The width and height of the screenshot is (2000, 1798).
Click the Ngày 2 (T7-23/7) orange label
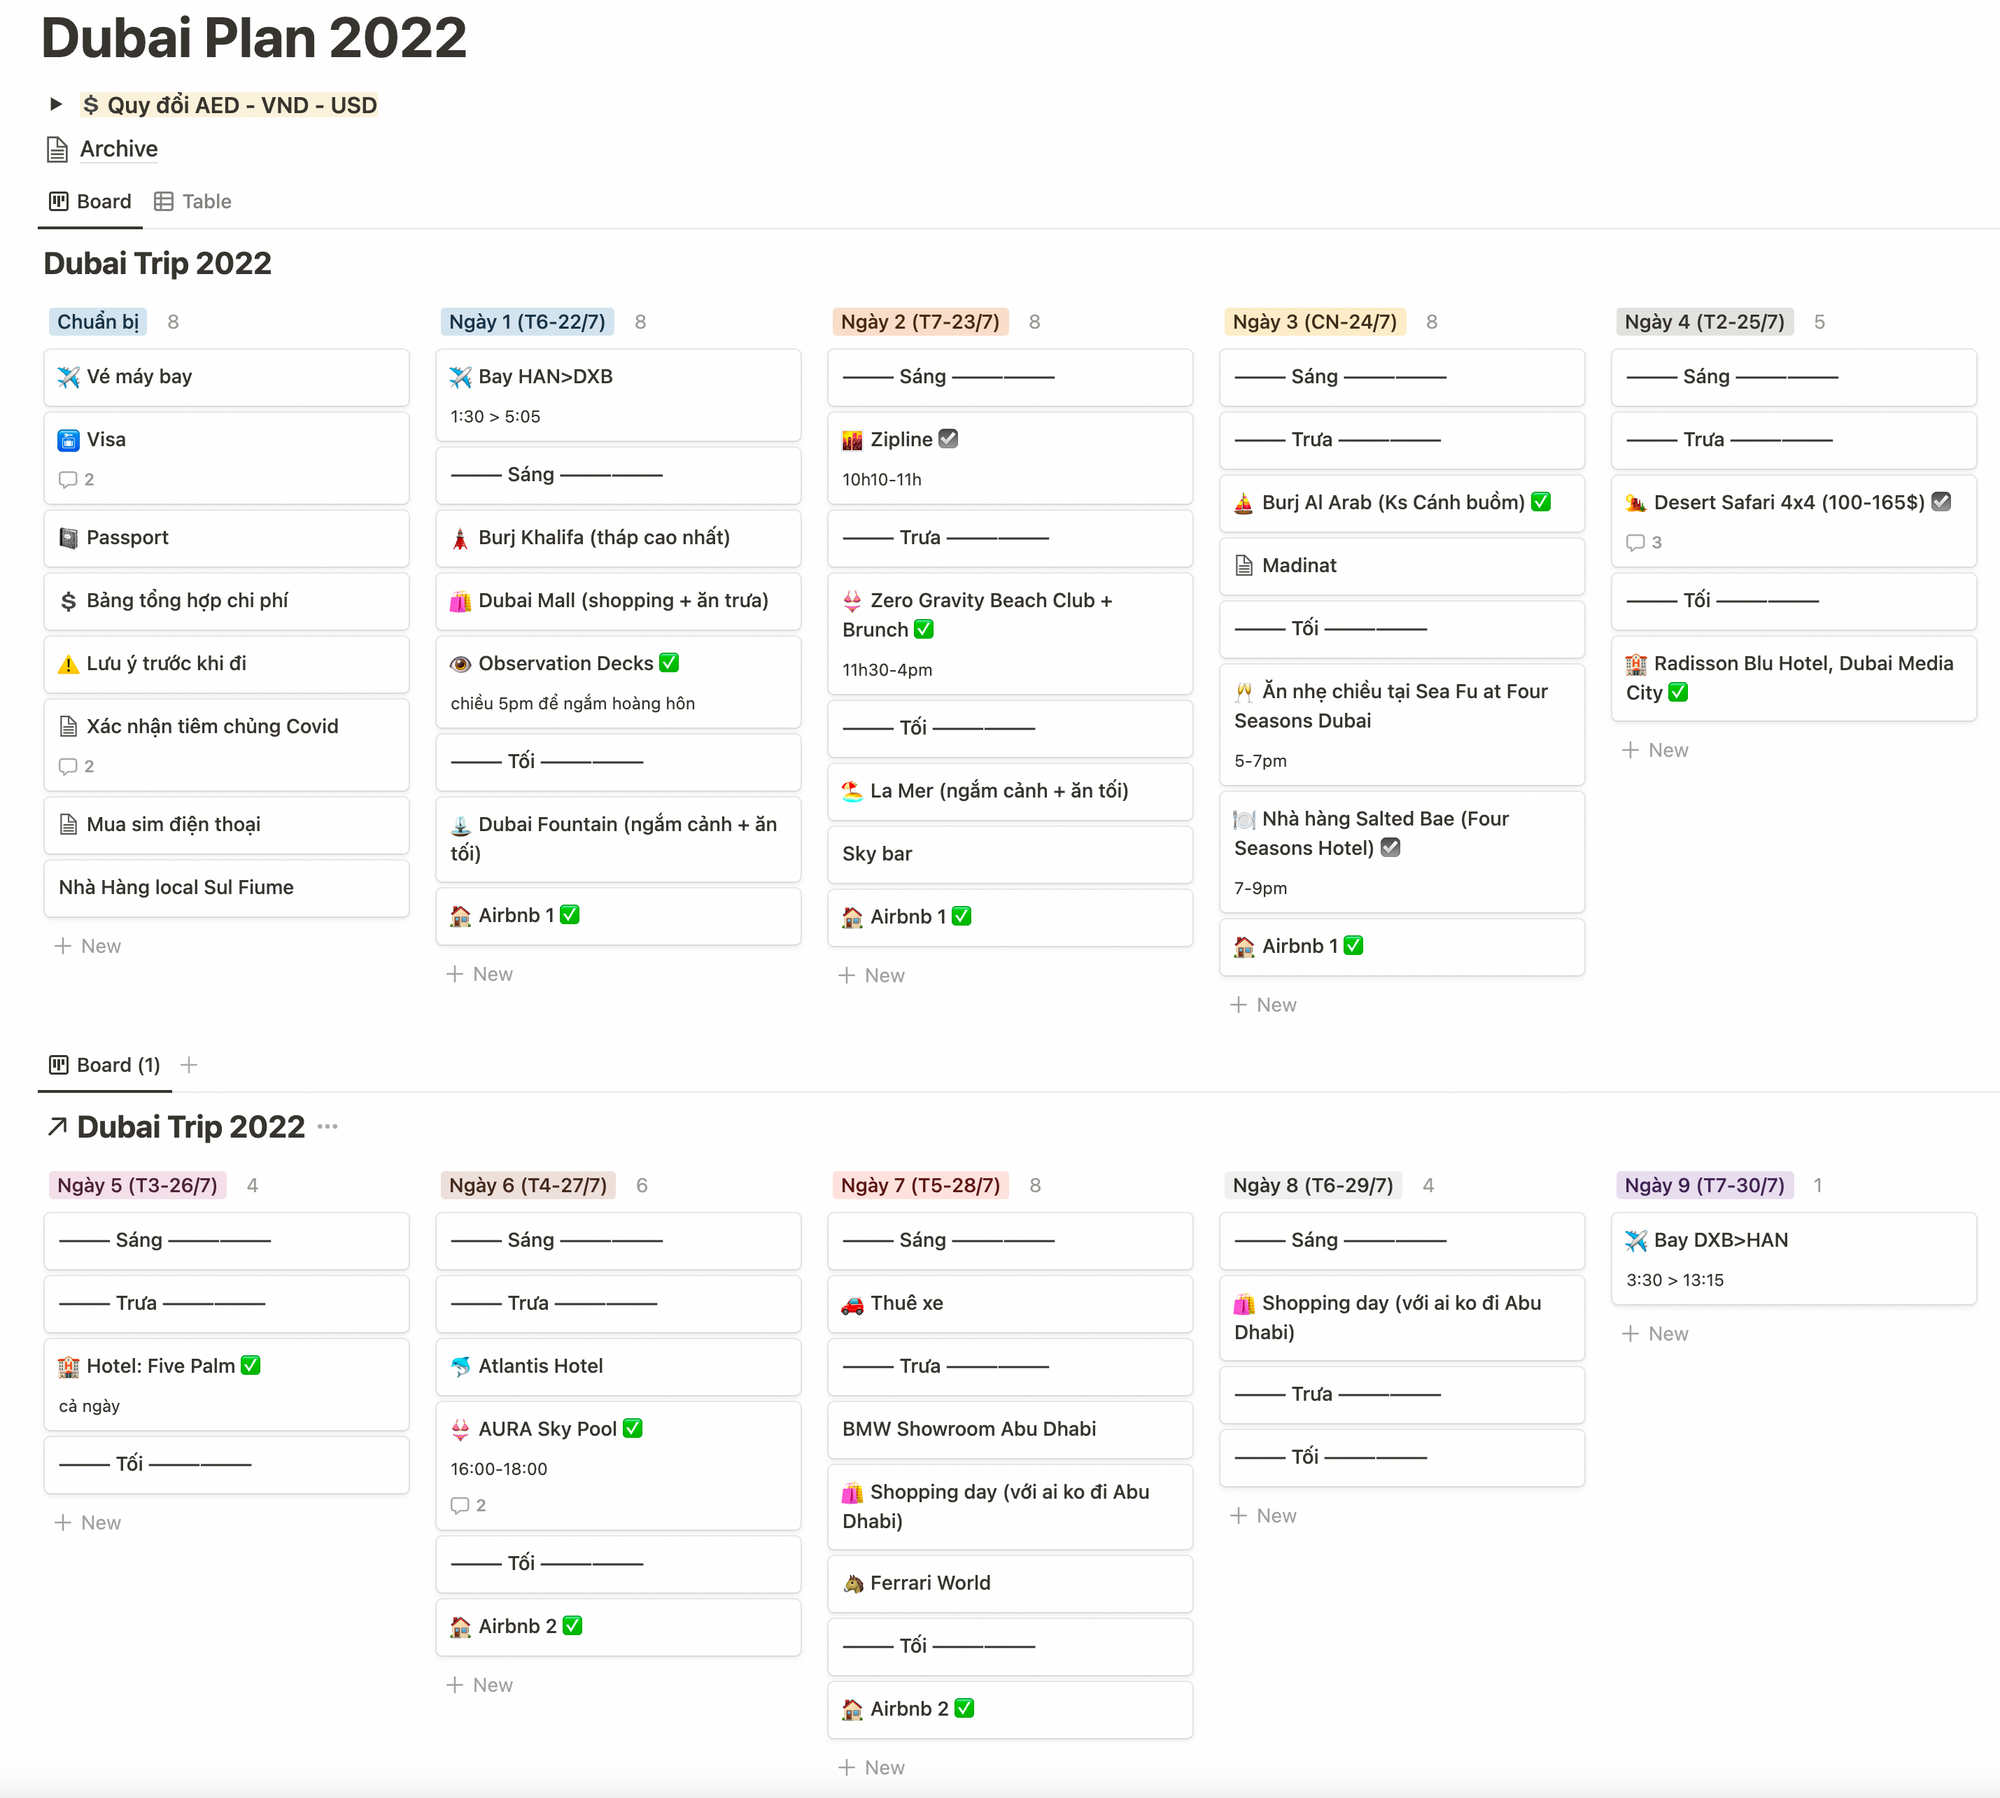920,322
